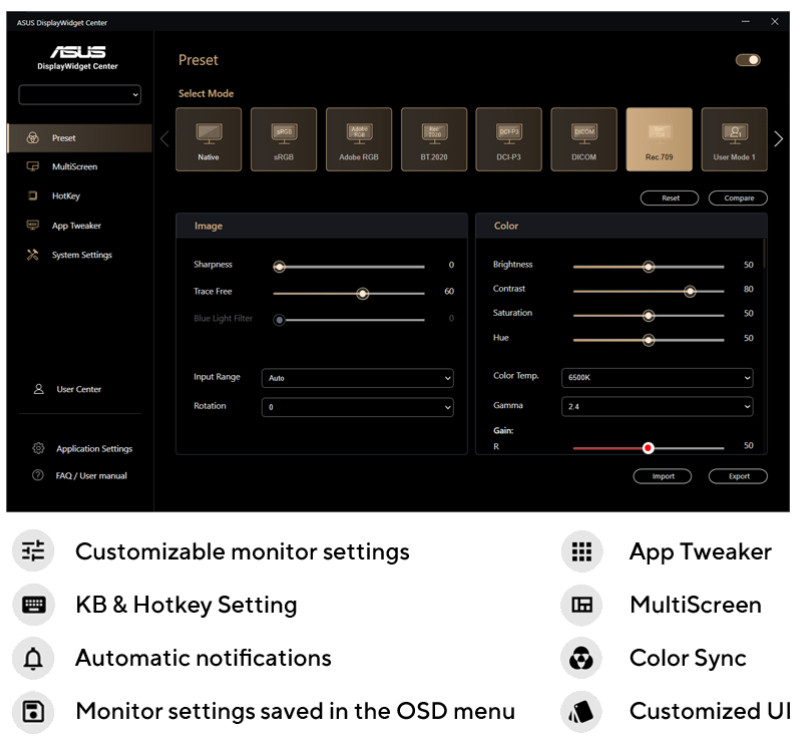Open FAQ / User manual
806x738 pixels.
click(90, 476)
